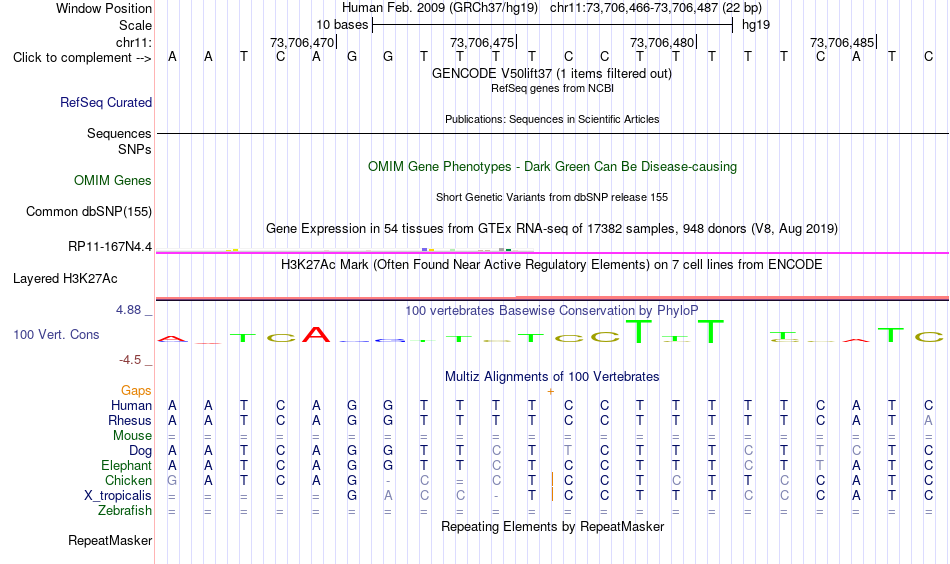Click the orange plus gap marker
The height and width of the screenshot is (564, 950).
[x=551, y=391]
